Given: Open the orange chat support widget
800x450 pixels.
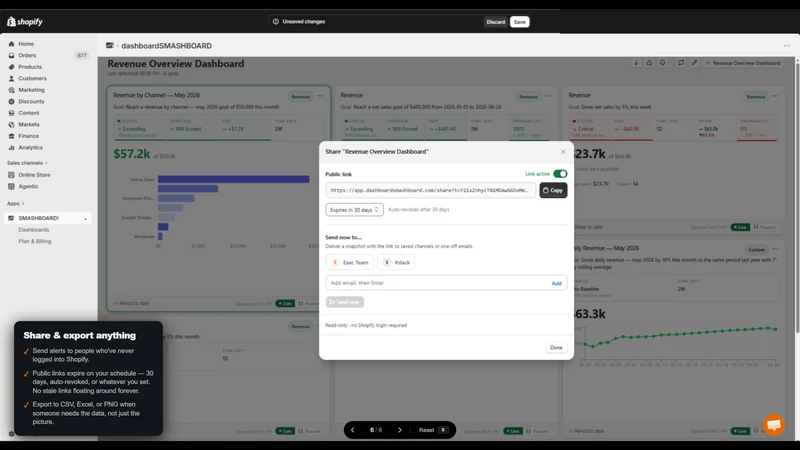Looking at the screenshot, I should [774, 424].
